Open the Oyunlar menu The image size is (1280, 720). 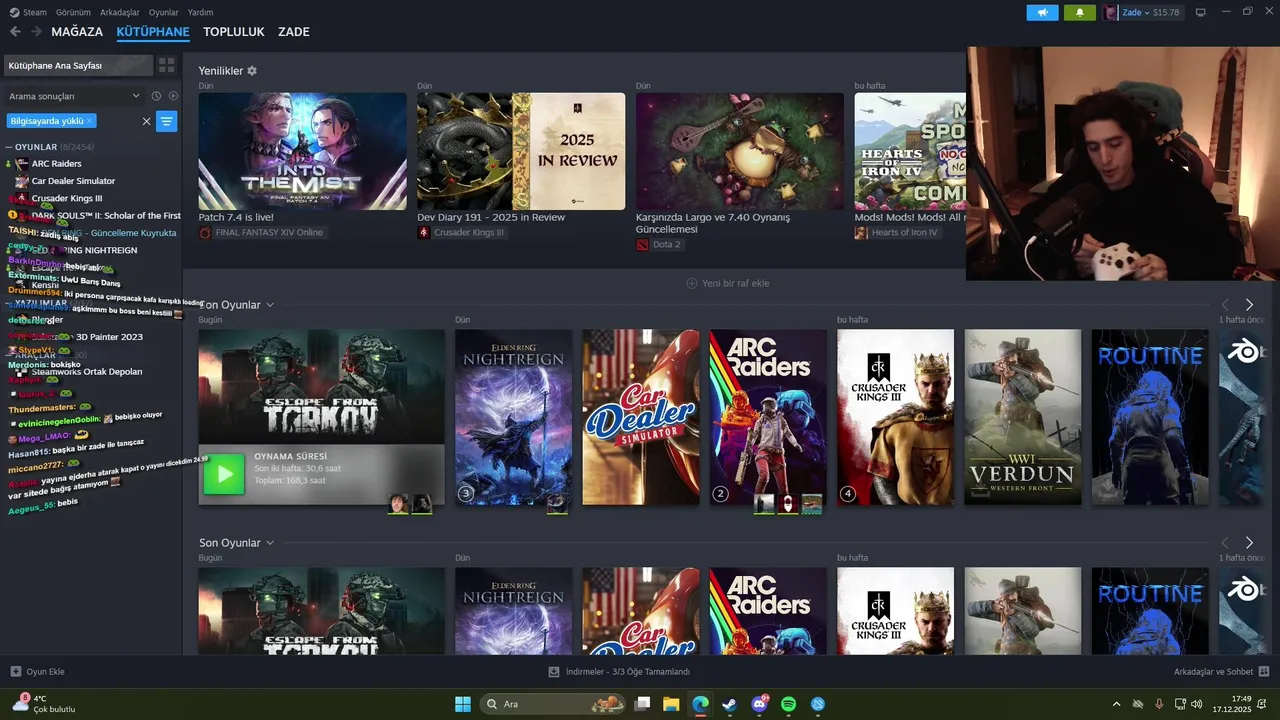(x=164, y=12)
